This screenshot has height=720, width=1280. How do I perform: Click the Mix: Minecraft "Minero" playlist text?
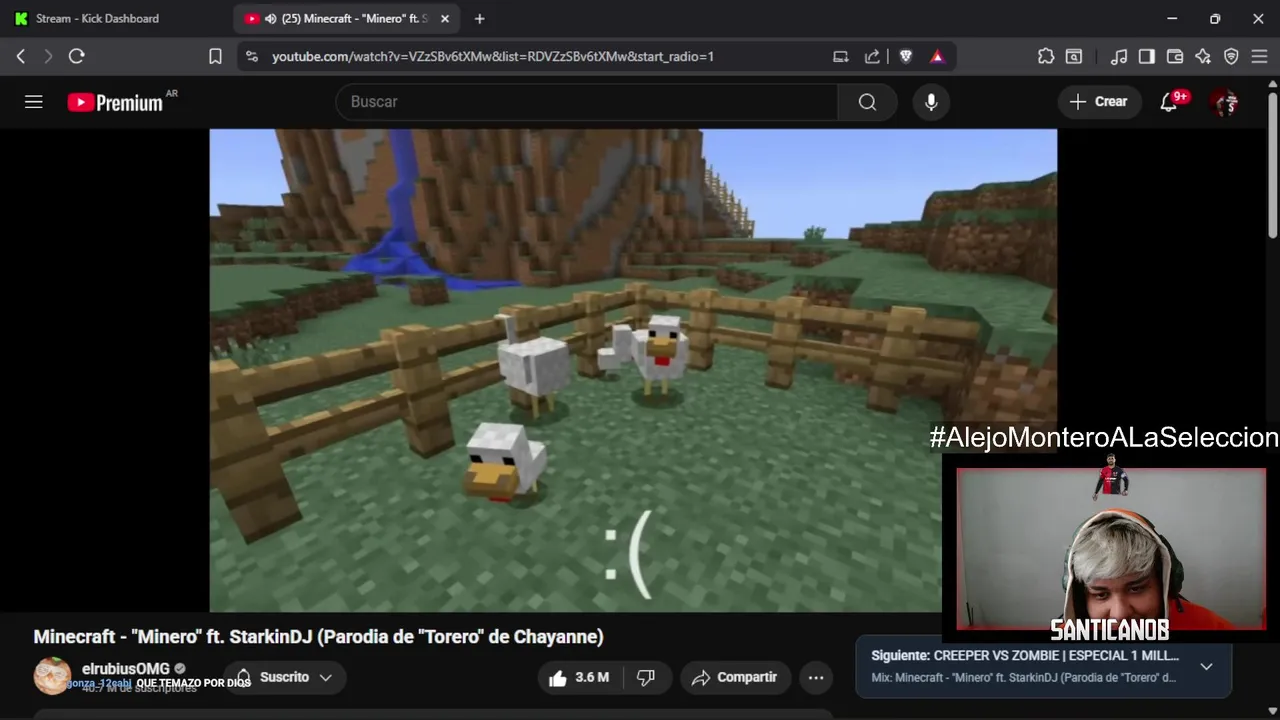[x=1023, y=678]
